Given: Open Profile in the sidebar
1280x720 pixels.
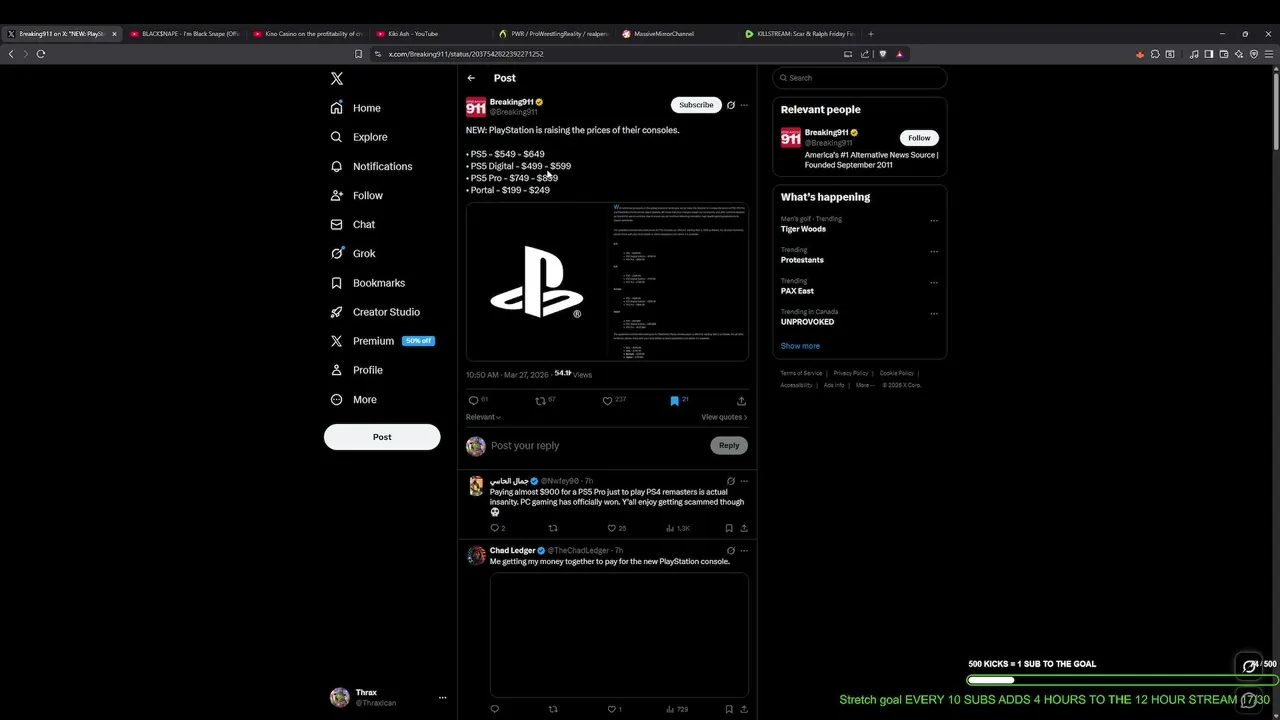Looking at the screenshot, I should click(357, 370).
